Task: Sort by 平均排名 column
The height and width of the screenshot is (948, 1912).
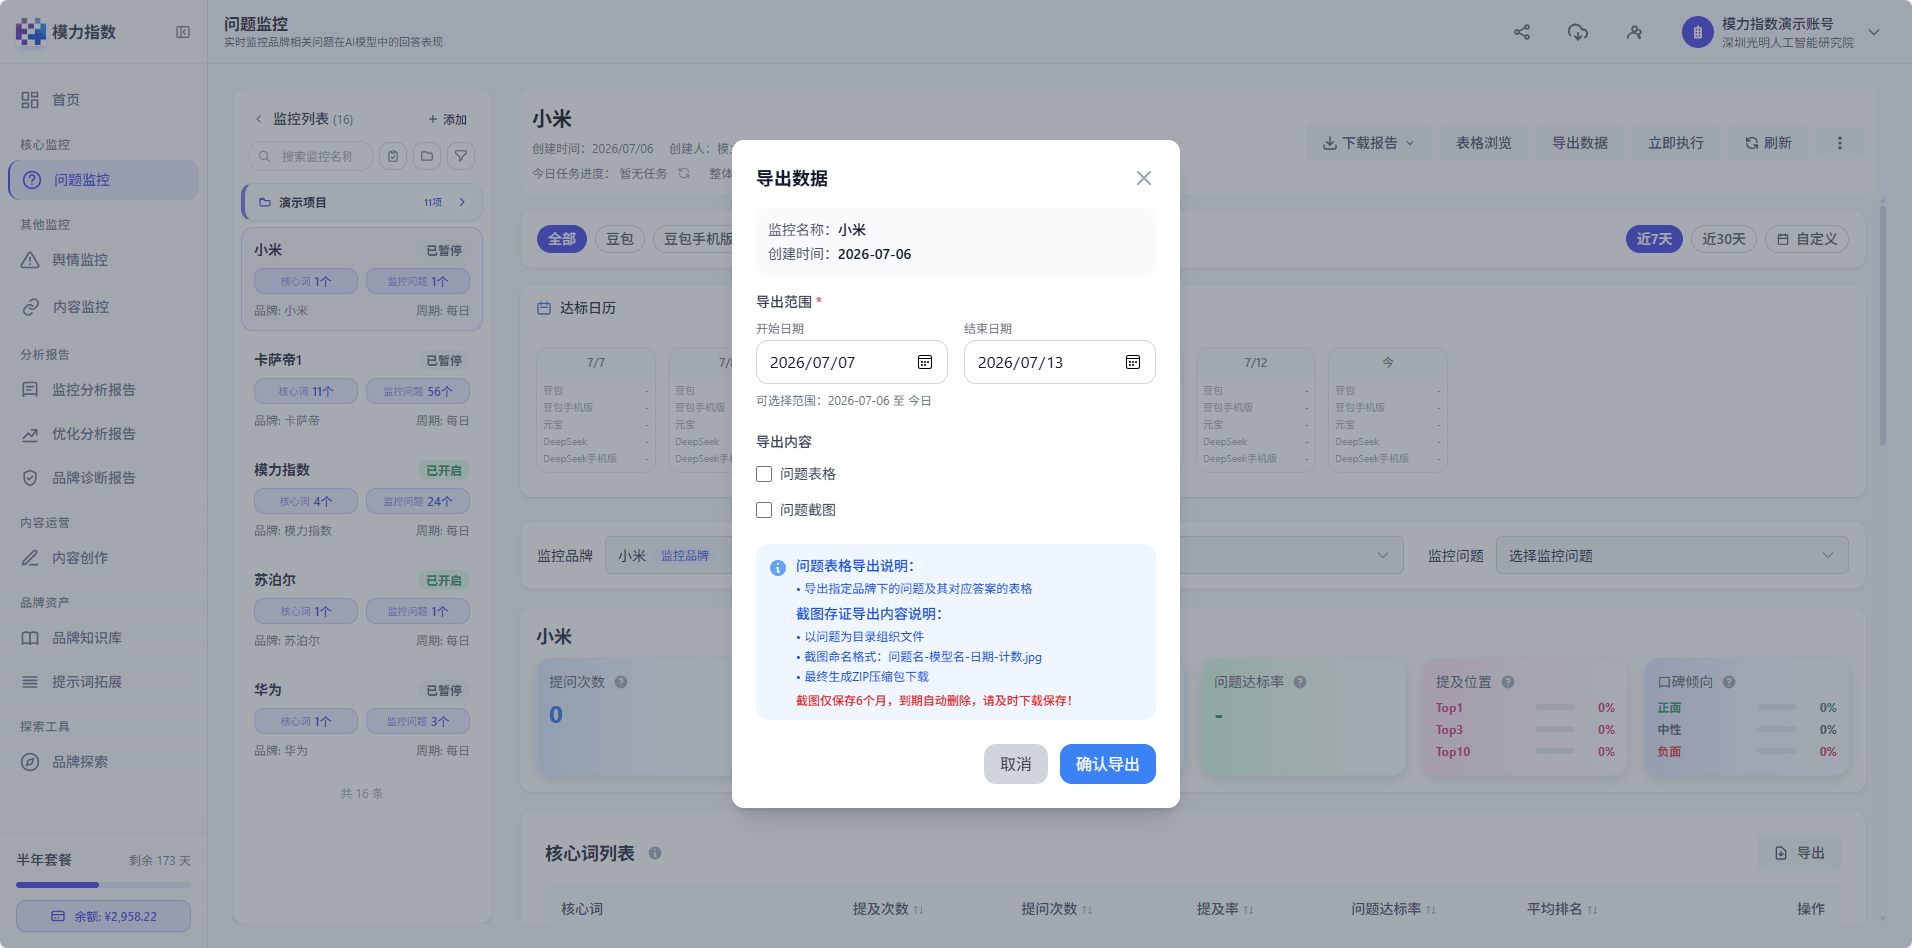Action: (x=1562, y=909)
